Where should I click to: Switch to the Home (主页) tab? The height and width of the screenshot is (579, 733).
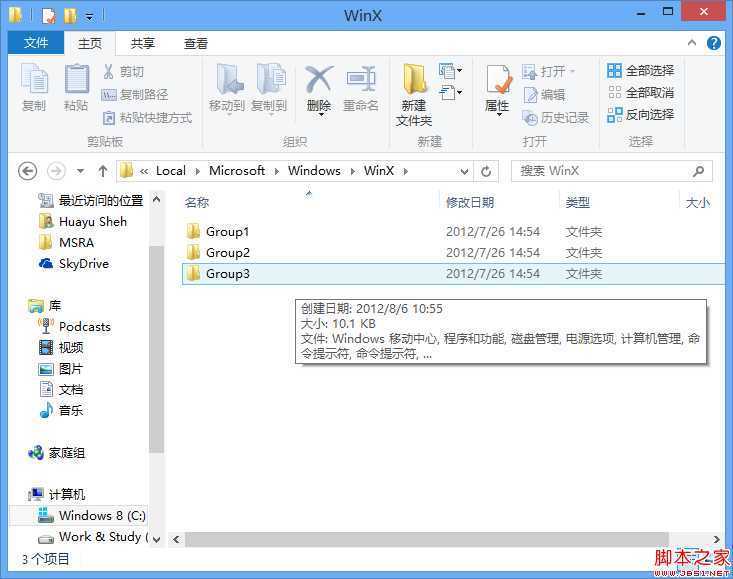point(90,43)
